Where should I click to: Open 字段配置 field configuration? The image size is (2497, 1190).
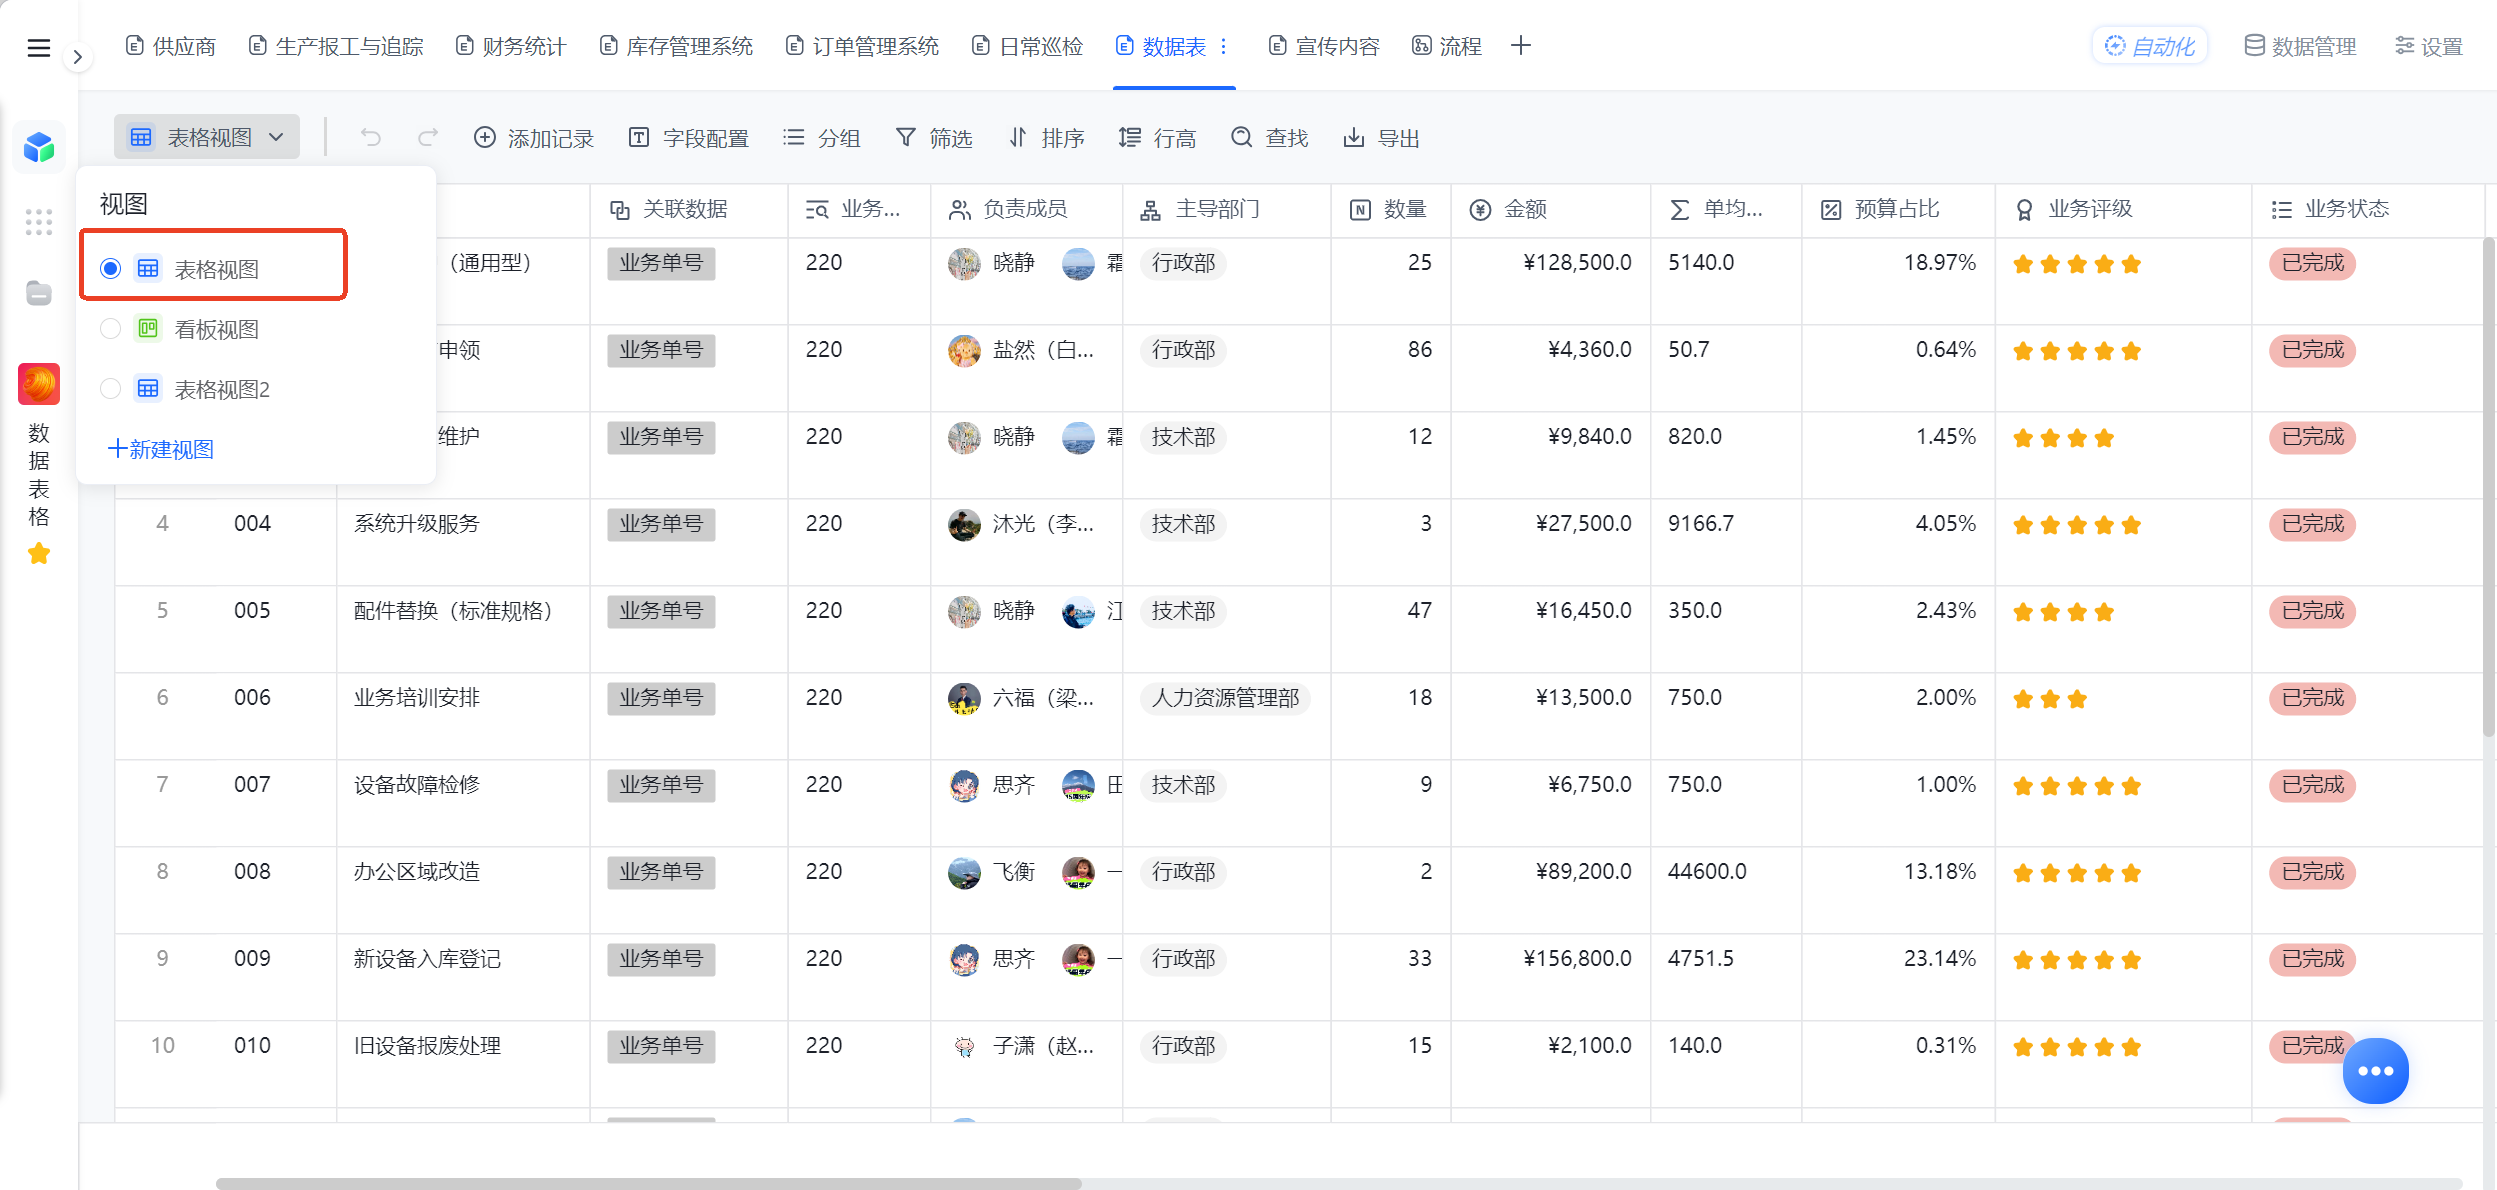tap(689, 138)
